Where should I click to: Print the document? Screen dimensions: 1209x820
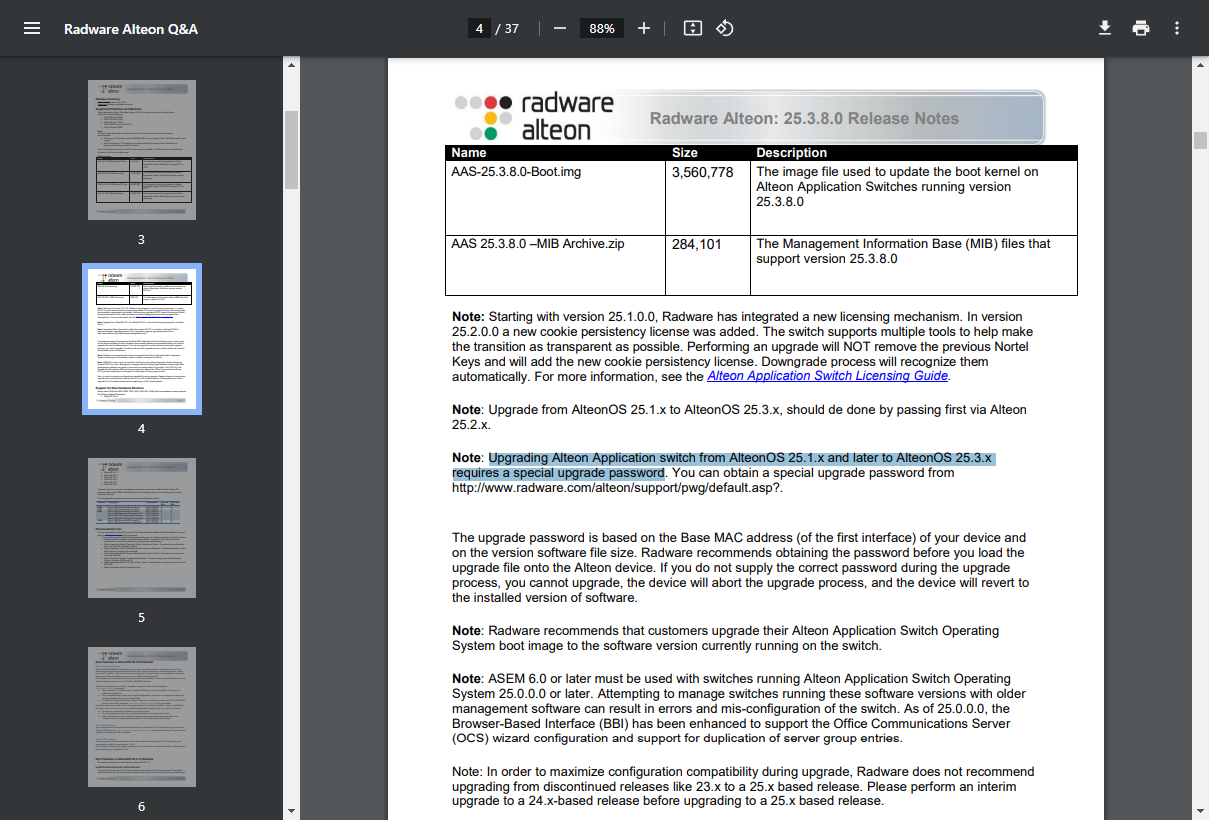click(x=1141, y=28)
